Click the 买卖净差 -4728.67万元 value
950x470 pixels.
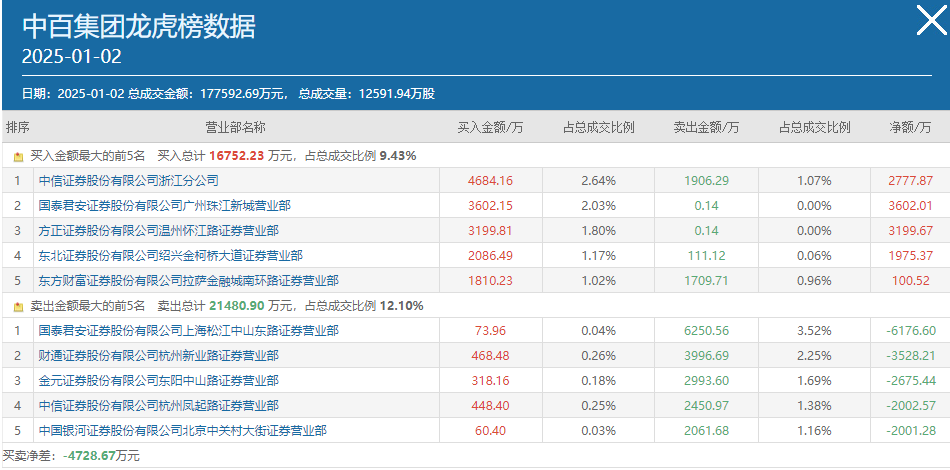[x=101, y=455]
